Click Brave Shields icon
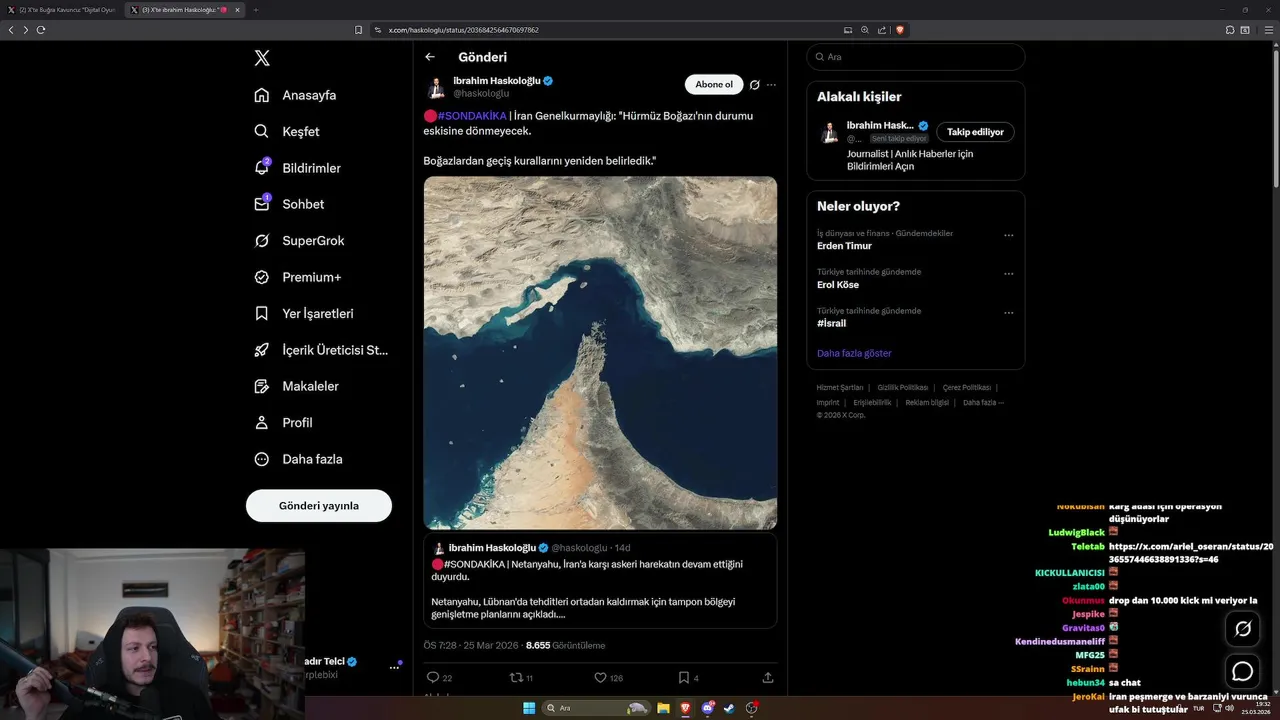Viewport: 1280px width, 720px height. 900,30
